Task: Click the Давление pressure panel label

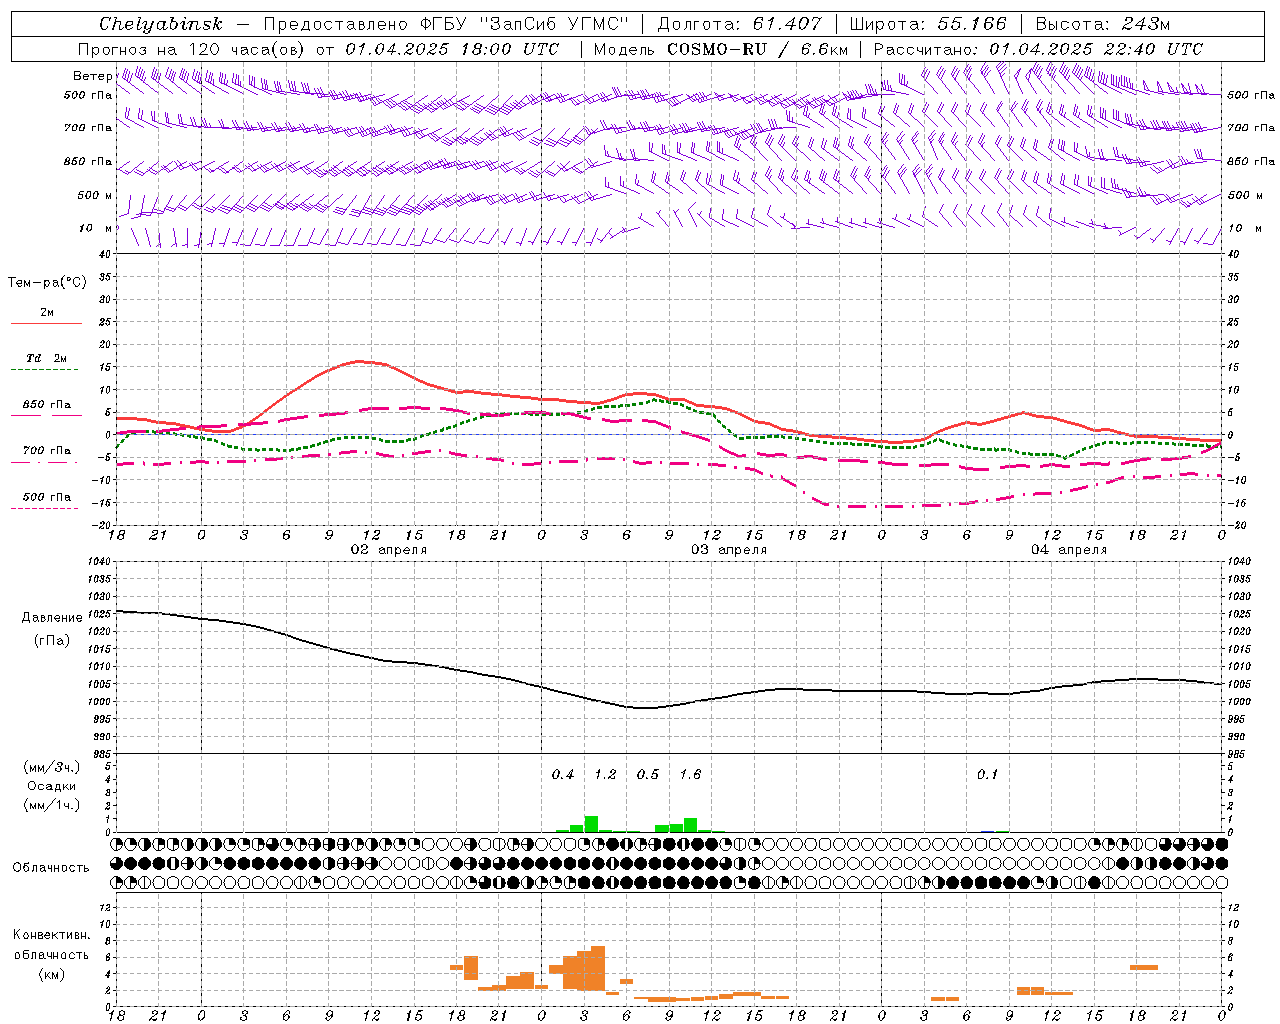Action: tap(52, 618)
